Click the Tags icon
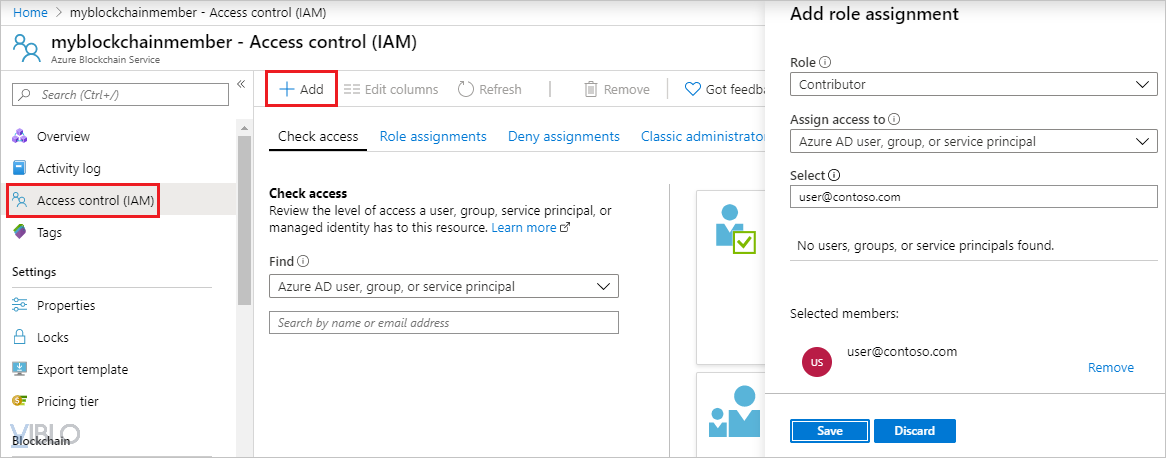This screenshot has height=458, width=1166. (x=19, y=232)
